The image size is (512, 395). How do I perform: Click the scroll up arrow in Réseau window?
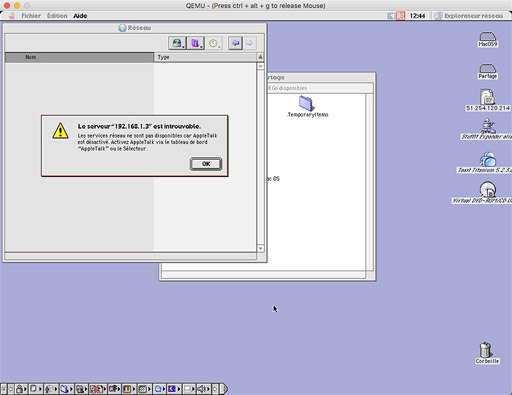point(261,66)
